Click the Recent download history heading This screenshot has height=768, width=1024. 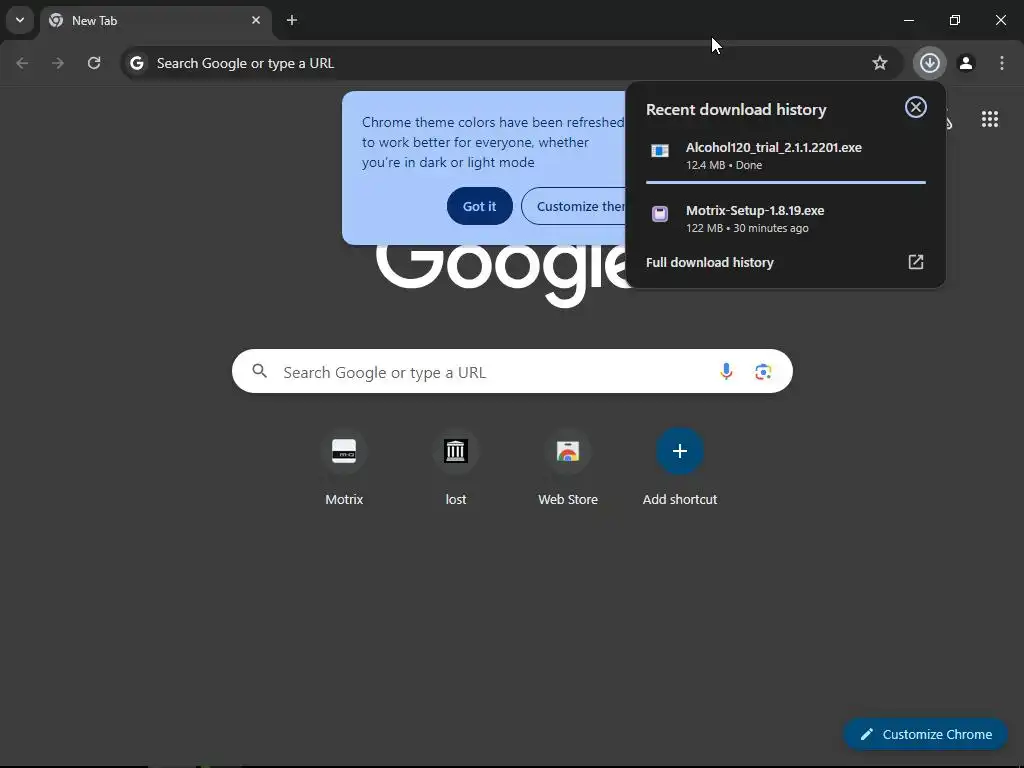(736, 110)
